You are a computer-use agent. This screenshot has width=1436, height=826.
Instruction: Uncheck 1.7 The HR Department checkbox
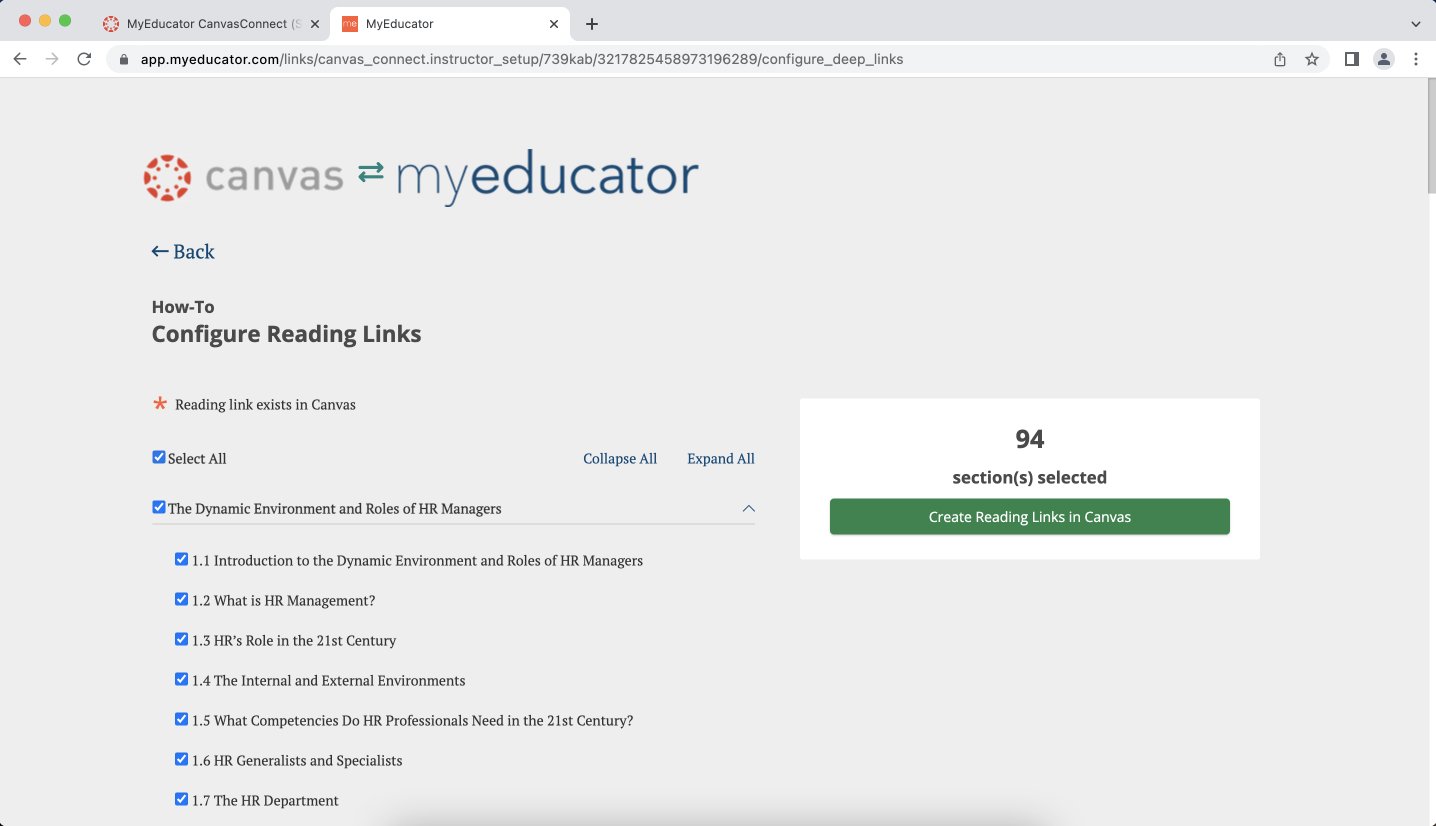(x=181, y=799)
